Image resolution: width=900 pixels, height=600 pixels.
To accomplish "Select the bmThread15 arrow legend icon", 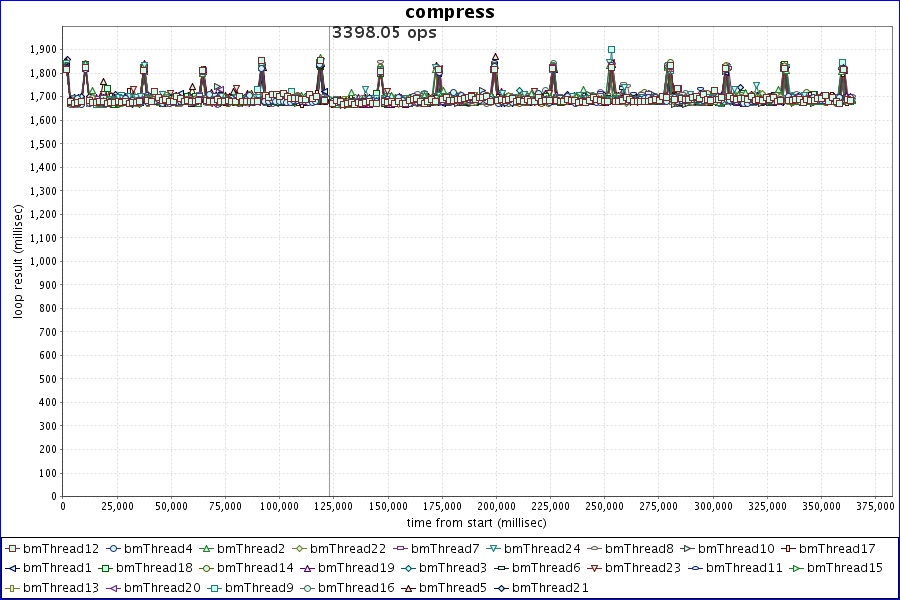I will (x=796, y=568).
